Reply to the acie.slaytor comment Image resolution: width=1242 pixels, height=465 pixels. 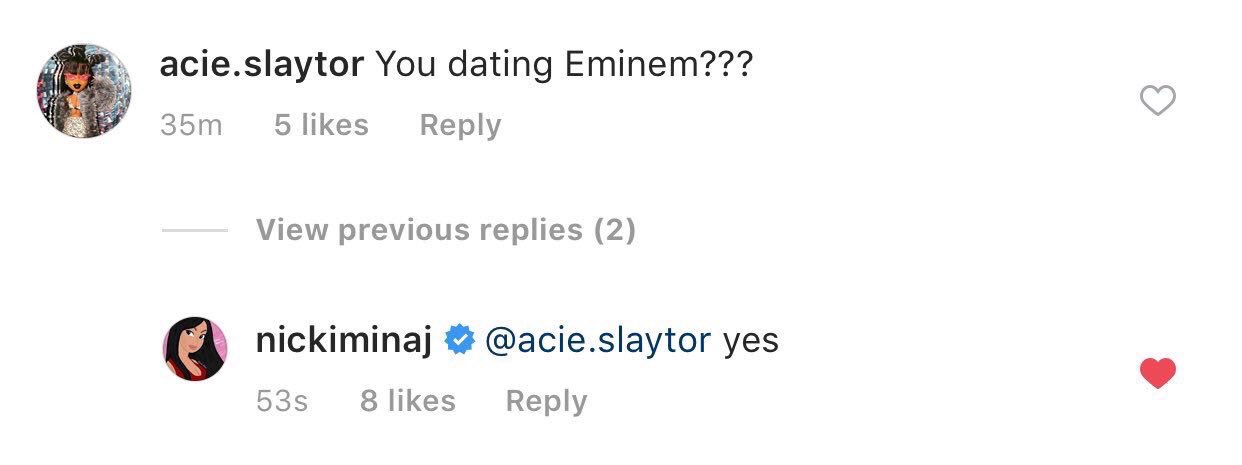pyautogui.click(x=460, y=125)
